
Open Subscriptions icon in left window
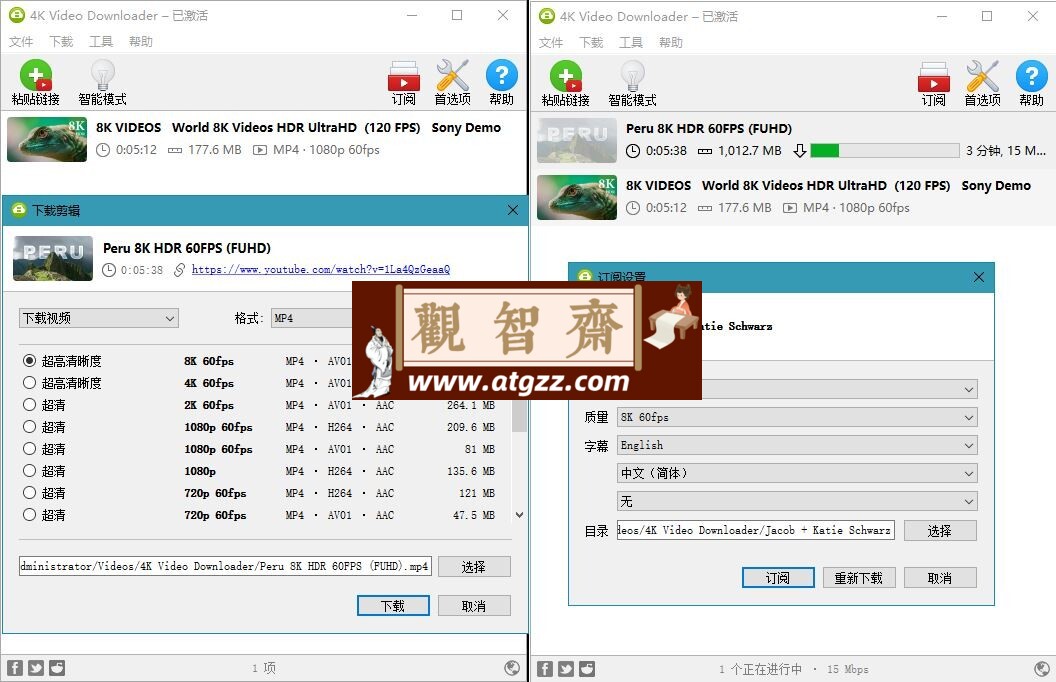[x=403, y=76]
